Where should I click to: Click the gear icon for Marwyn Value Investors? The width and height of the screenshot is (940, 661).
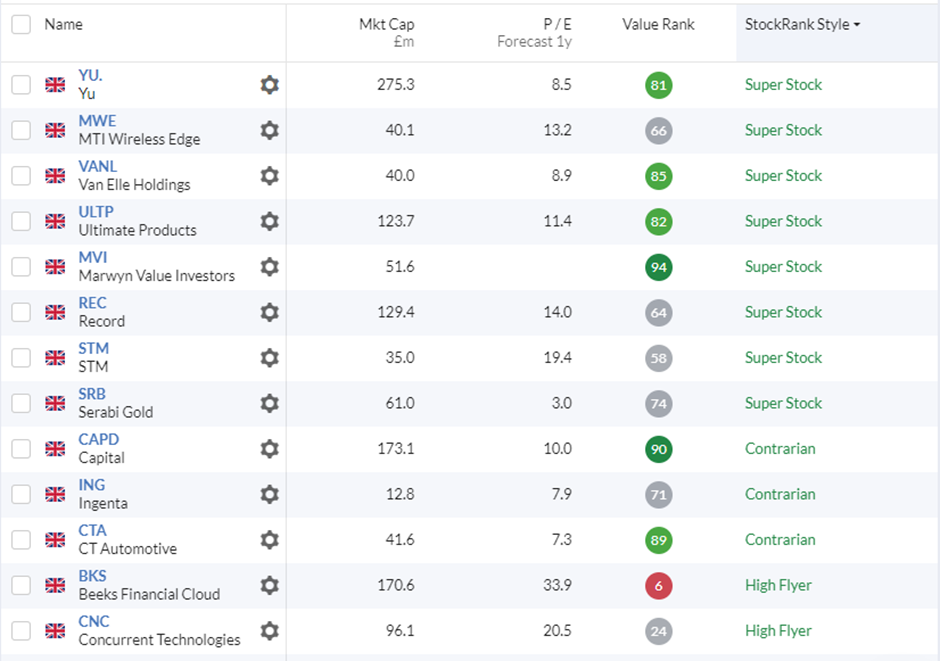point(269,267)
